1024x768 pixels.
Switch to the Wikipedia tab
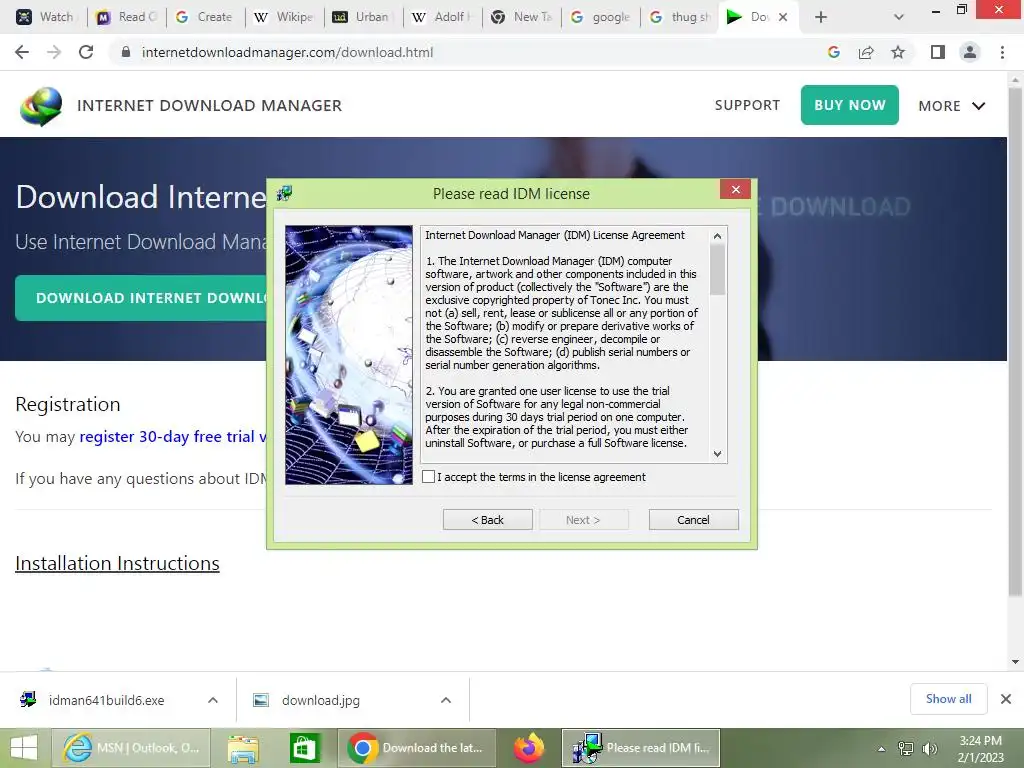[284, 17]
